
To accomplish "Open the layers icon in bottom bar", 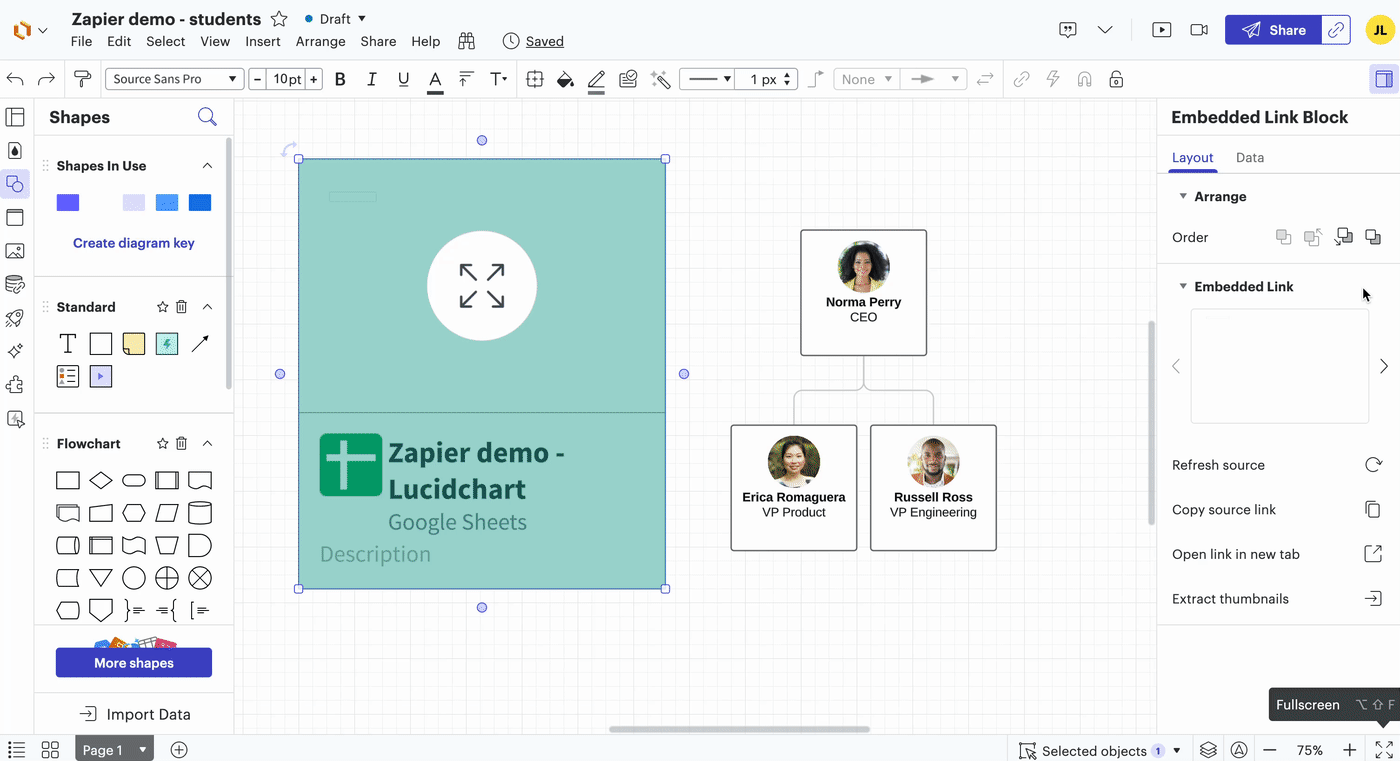I will pyautogui.click(x=1208, y=750).
